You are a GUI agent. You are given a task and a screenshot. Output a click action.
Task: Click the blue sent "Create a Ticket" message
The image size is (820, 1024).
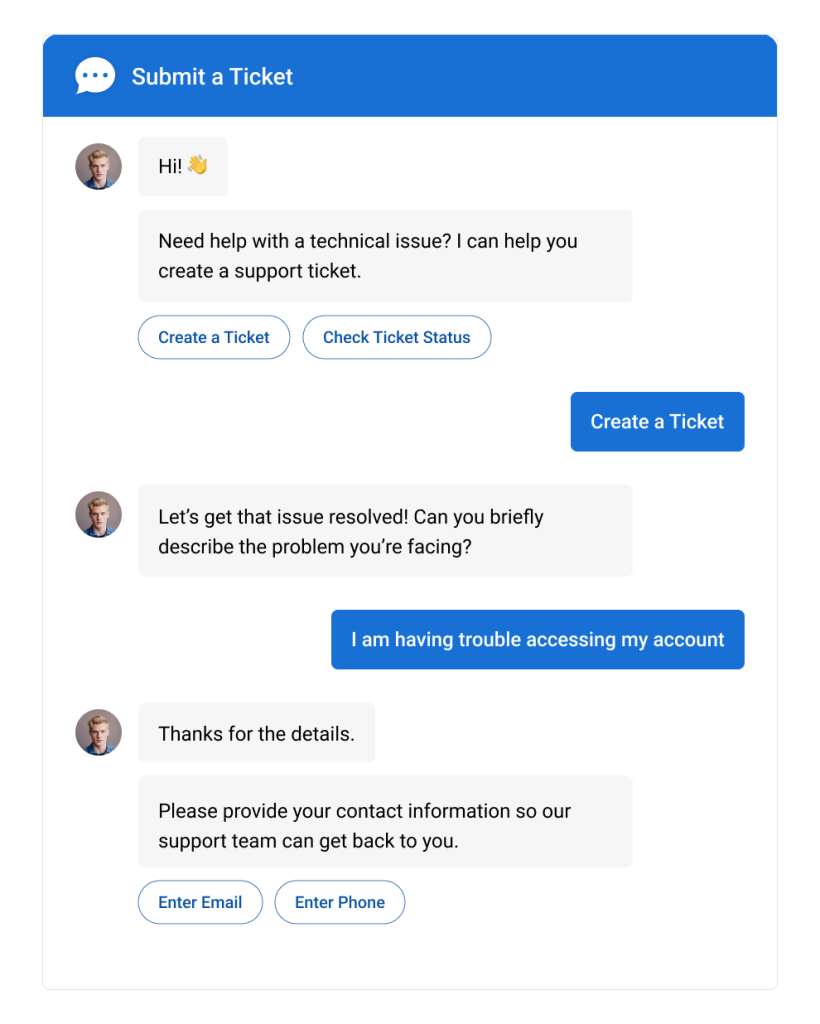657,422
